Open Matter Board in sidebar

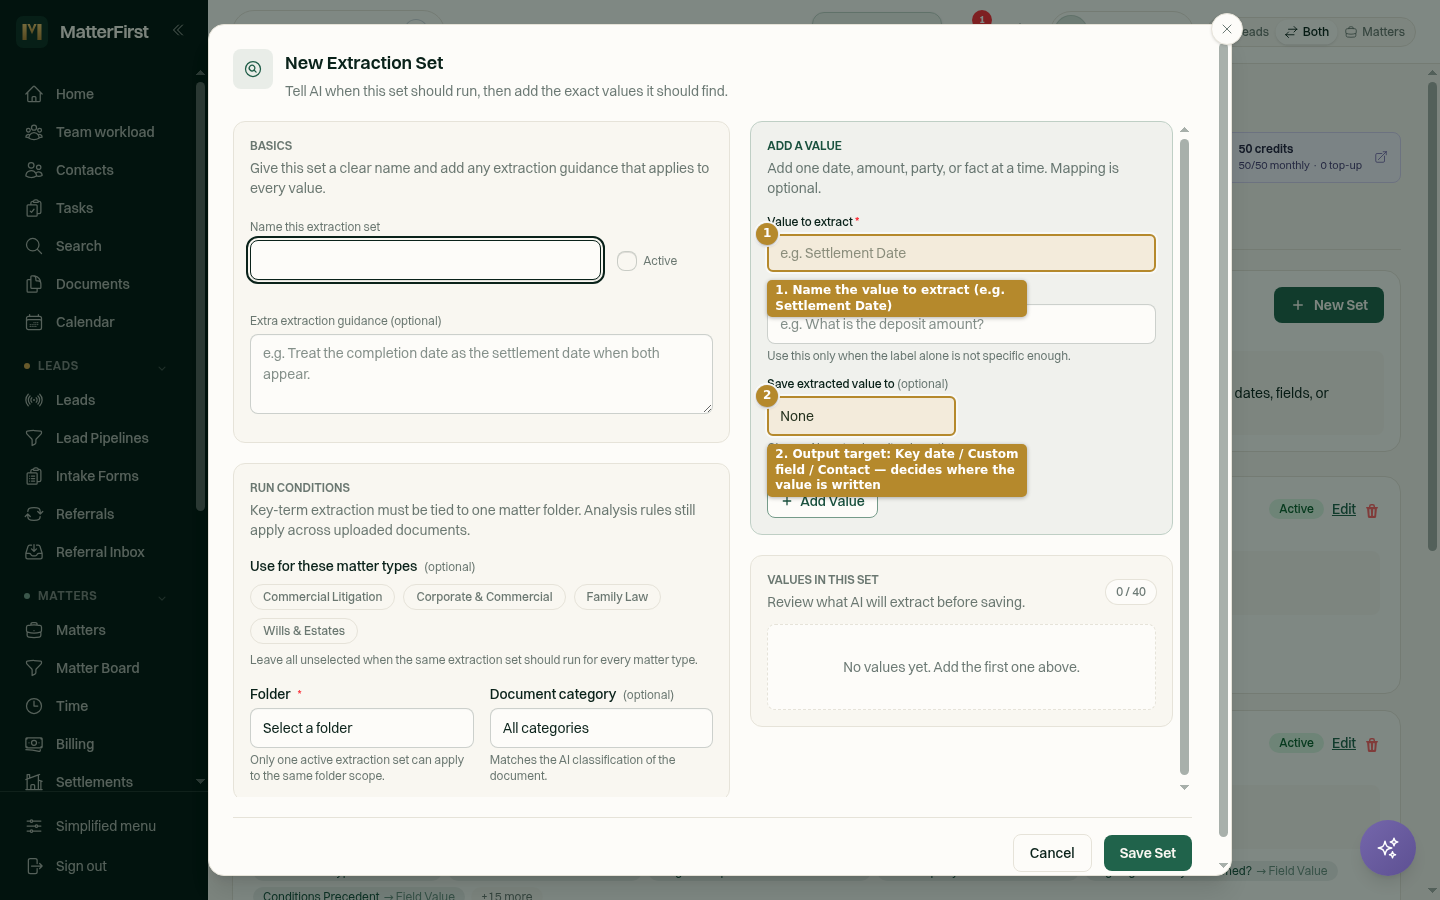(95, 668)
